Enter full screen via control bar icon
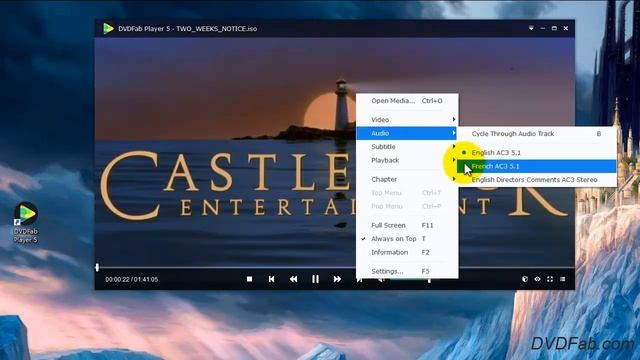Screen dimensions: 640x360 (550, 279)
